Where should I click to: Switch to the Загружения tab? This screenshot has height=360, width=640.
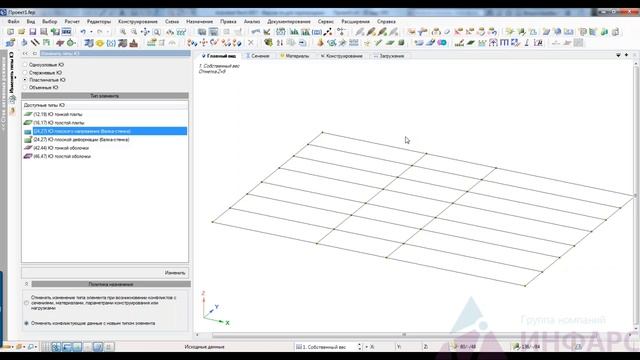tap(389, 56)
